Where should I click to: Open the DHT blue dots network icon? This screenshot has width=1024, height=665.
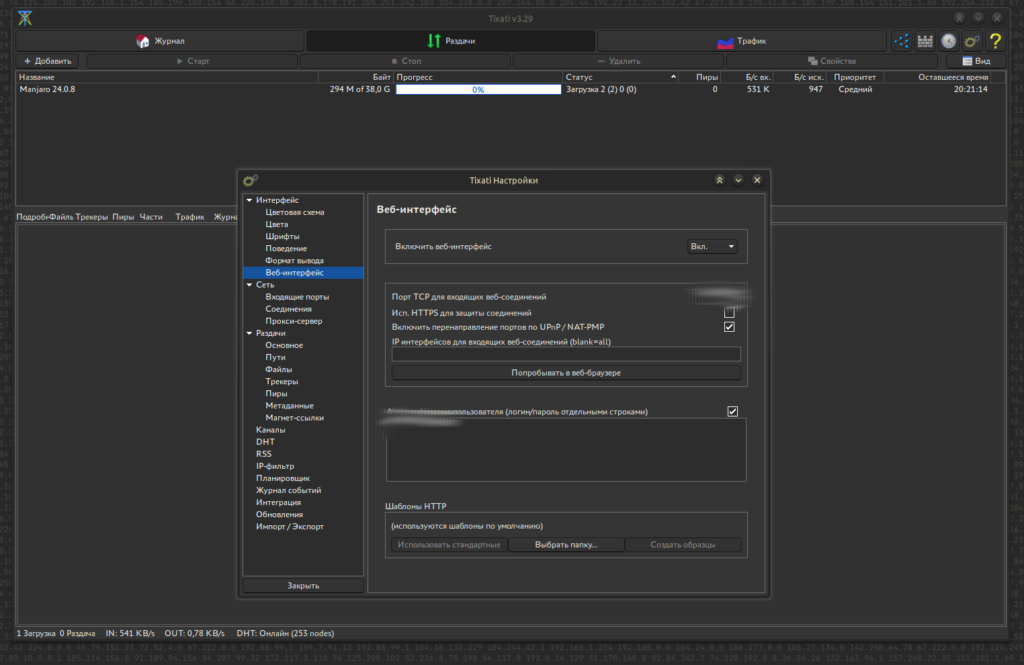pyautogui.click(x=901, y=41)
